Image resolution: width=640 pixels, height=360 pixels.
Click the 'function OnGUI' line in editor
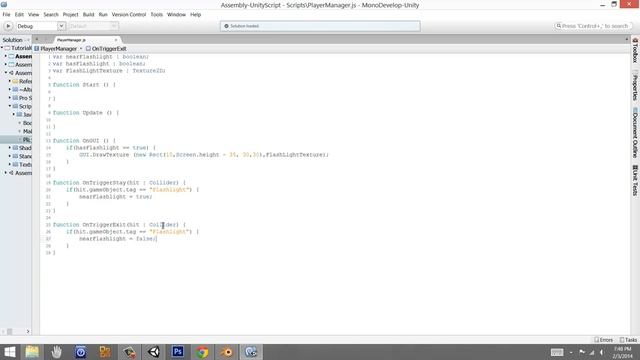pyautogui.click(x=84, y=141)
